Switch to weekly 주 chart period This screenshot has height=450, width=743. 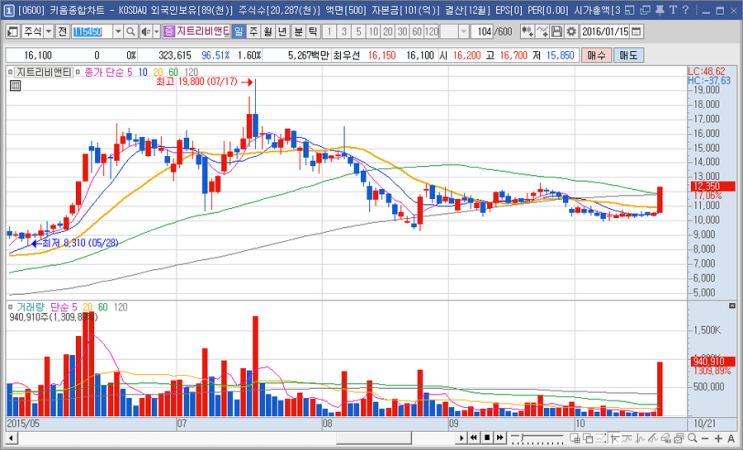click(254, 32)
